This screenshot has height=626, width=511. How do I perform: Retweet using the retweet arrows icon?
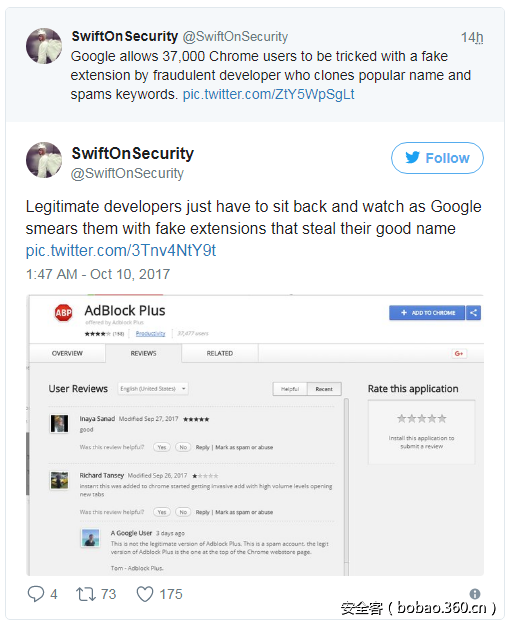86,594
